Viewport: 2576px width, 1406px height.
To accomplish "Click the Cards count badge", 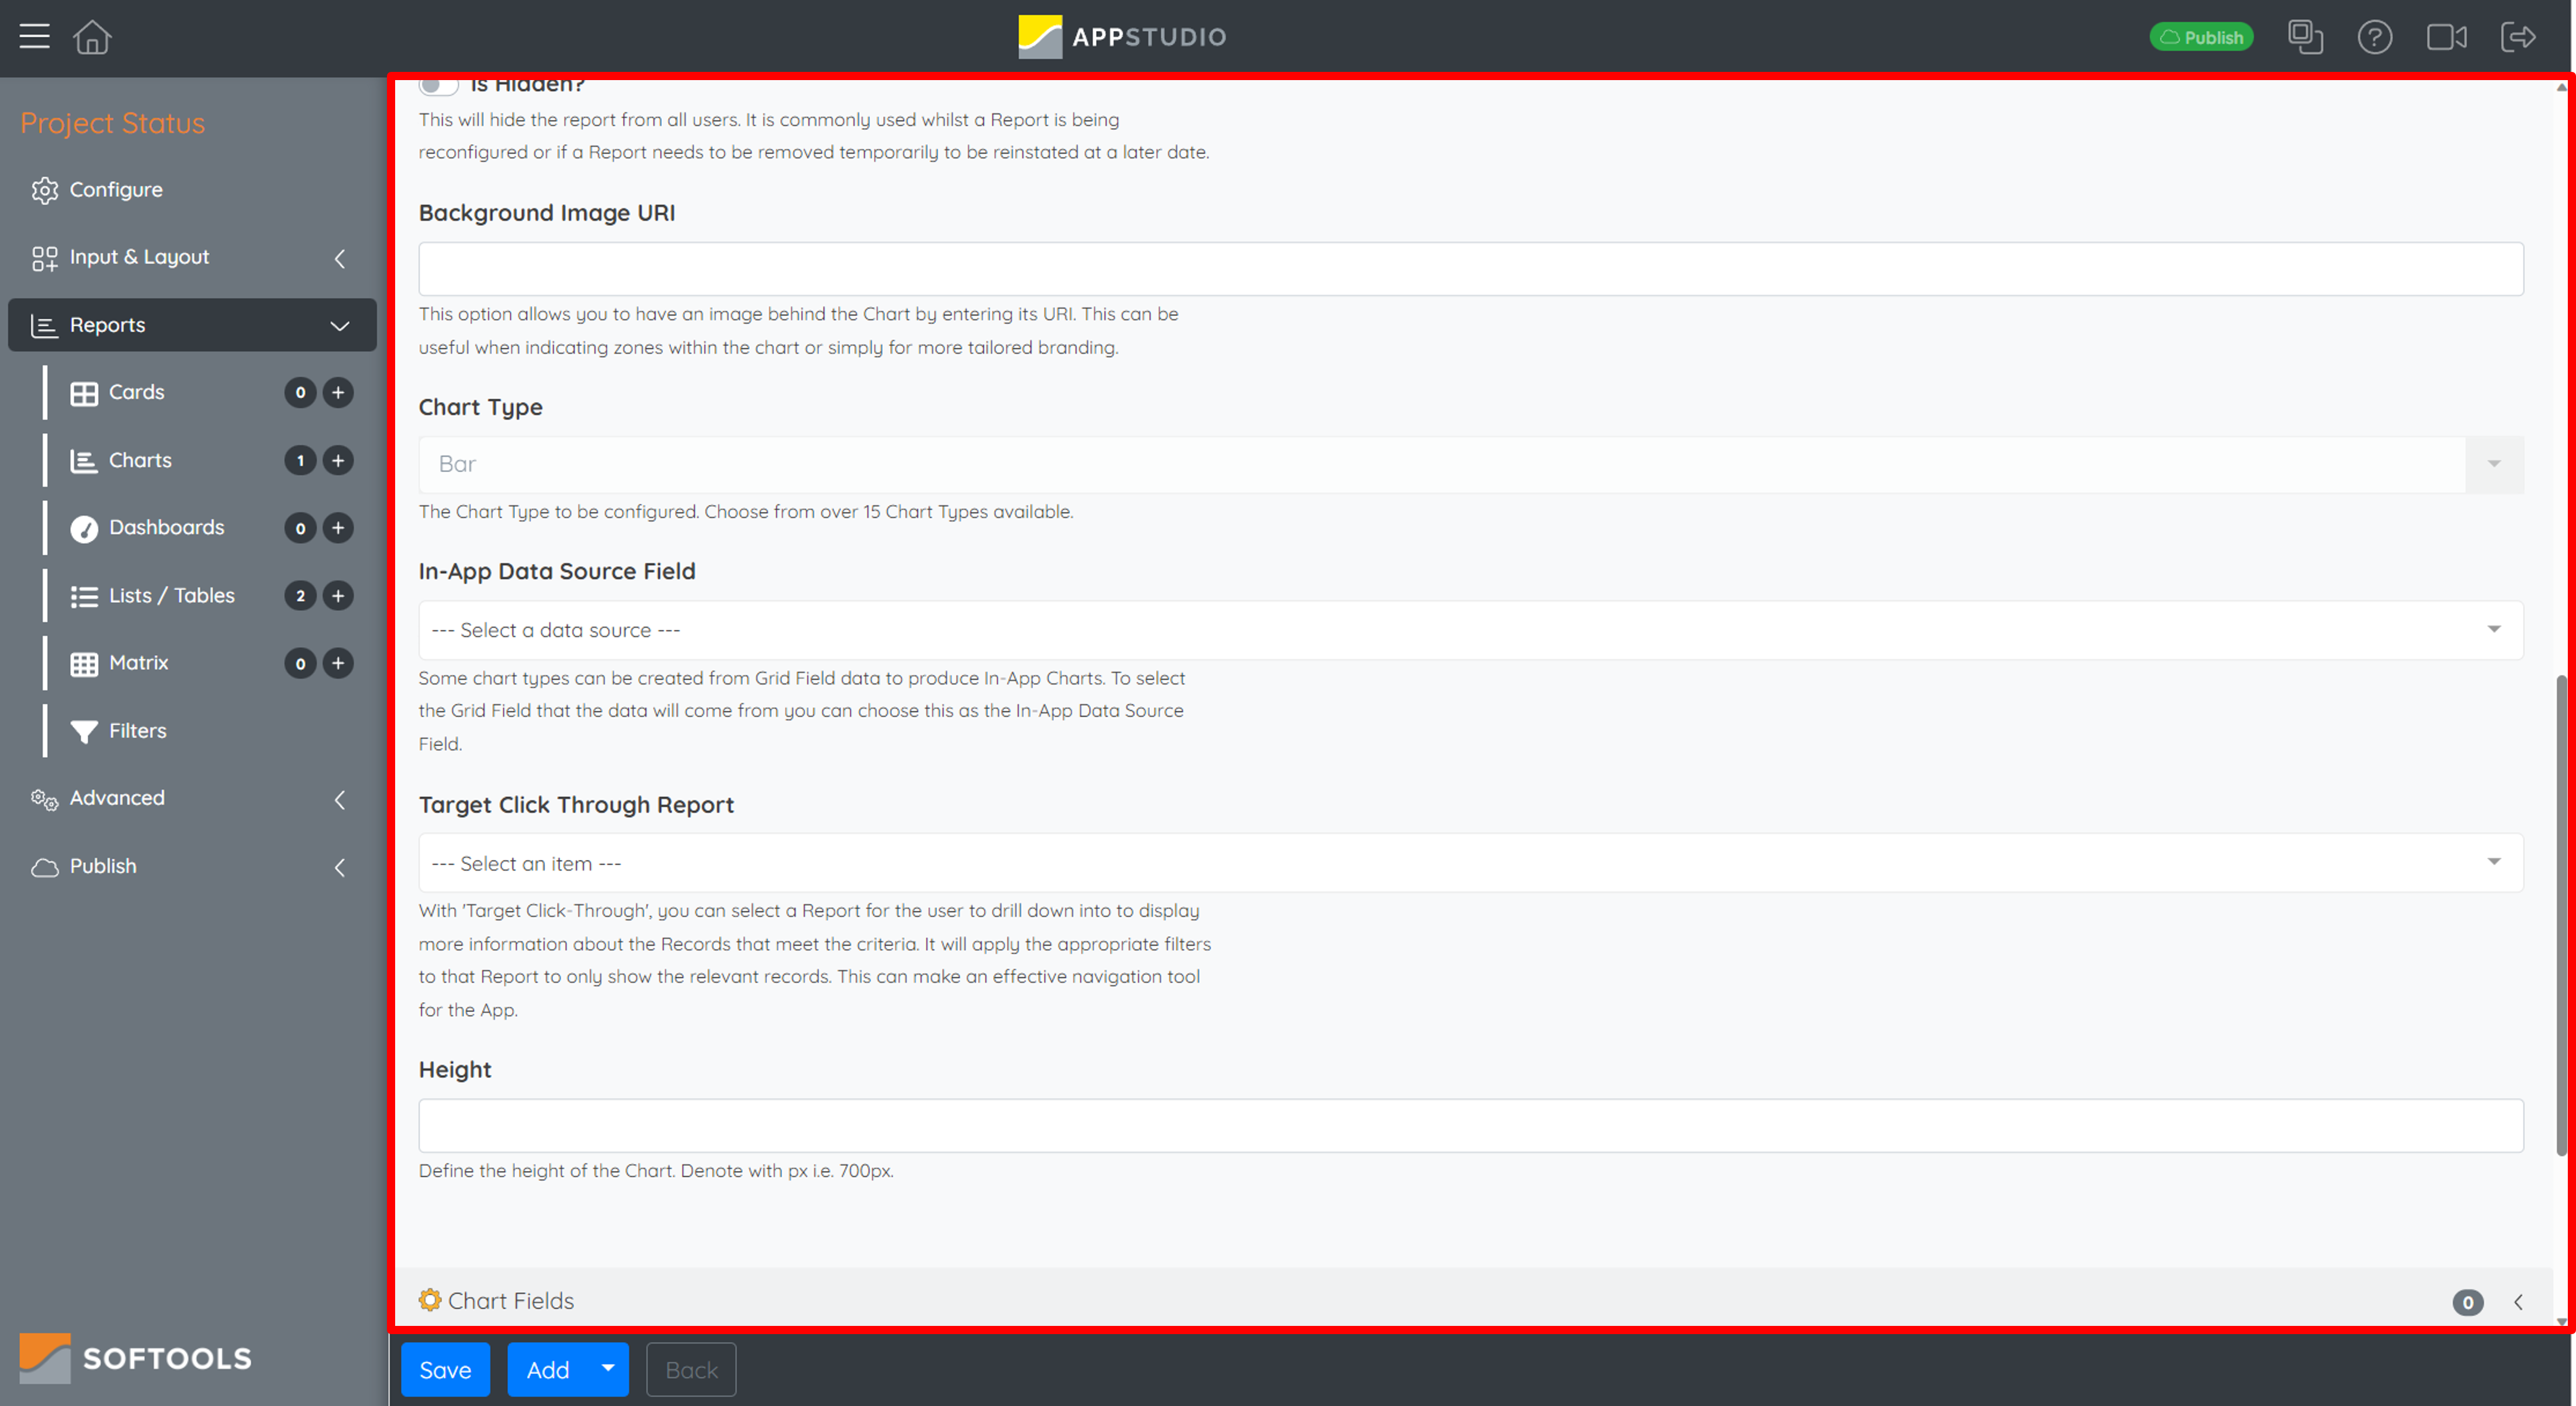I will pos(300,393).
